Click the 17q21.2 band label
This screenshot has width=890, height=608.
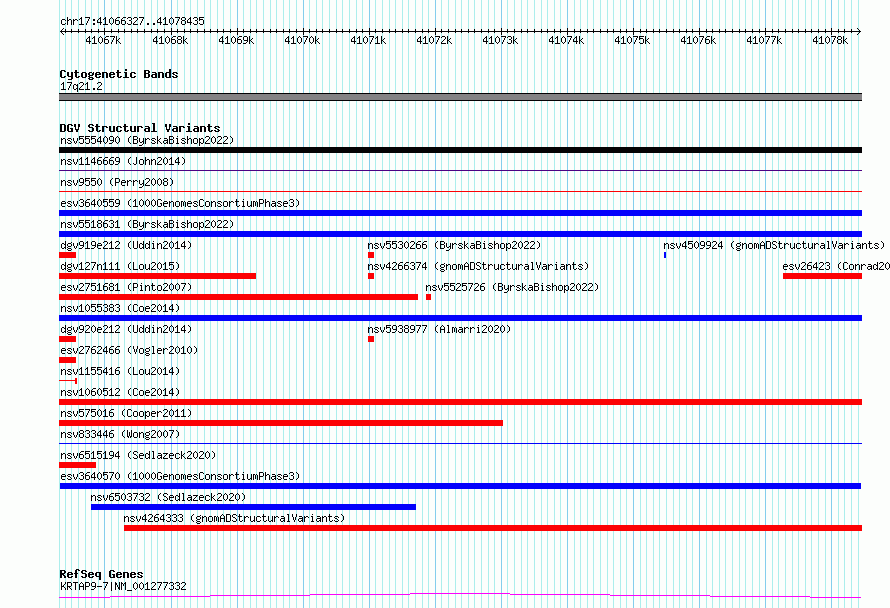click(81, 86)
